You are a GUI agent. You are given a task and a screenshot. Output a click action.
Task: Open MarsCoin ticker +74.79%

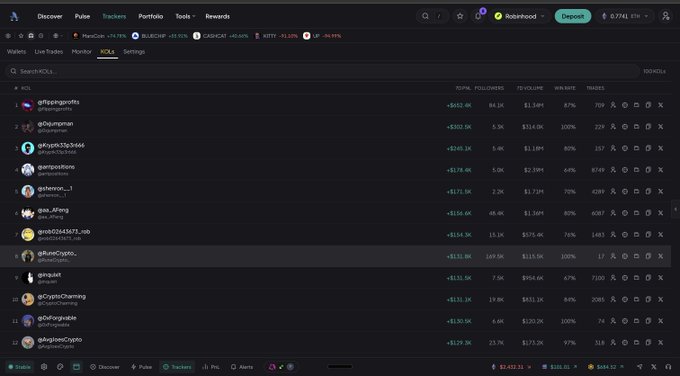click(99, 36)
